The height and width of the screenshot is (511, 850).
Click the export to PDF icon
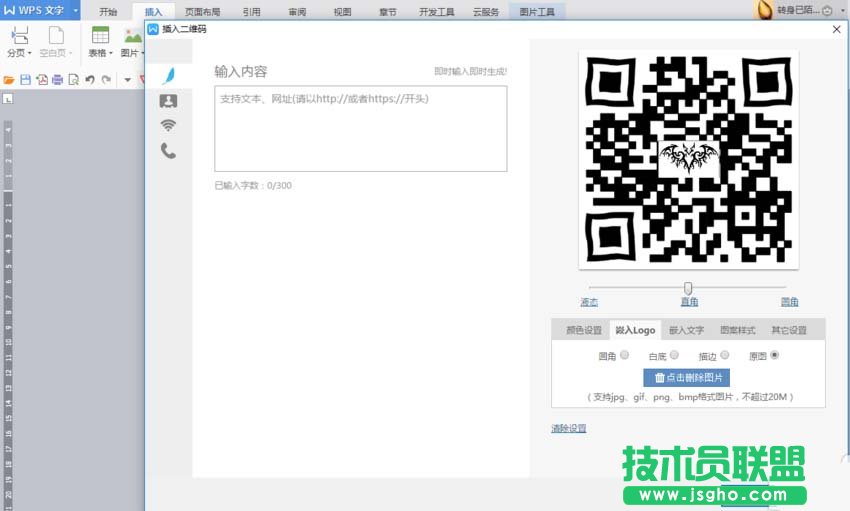coord(41,80)
